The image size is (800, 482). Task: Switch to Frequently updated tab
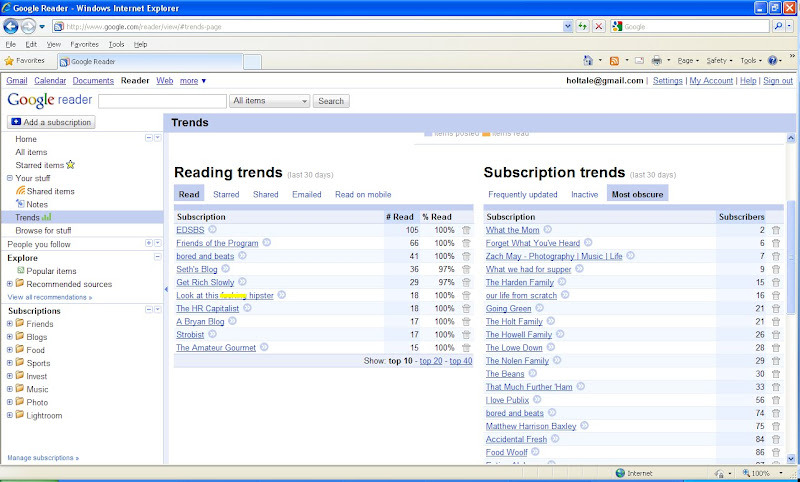(x=522, y=194)
